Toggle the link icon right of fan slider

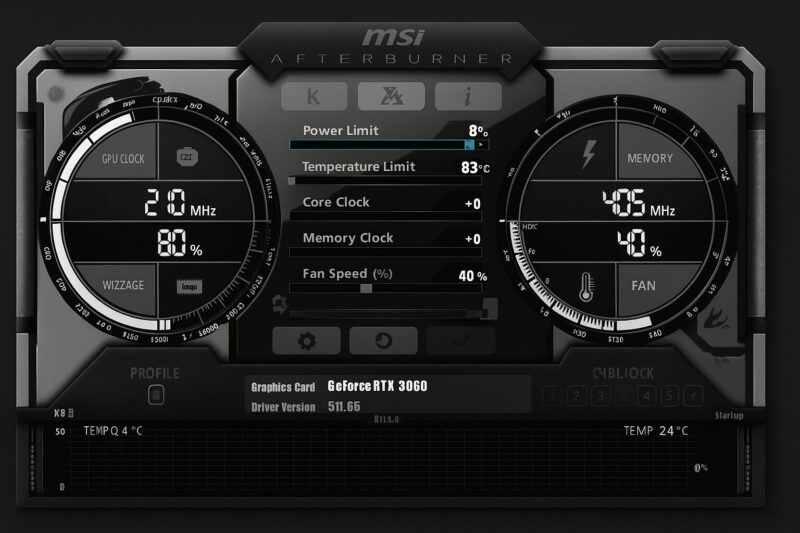(x=490, y=309)
